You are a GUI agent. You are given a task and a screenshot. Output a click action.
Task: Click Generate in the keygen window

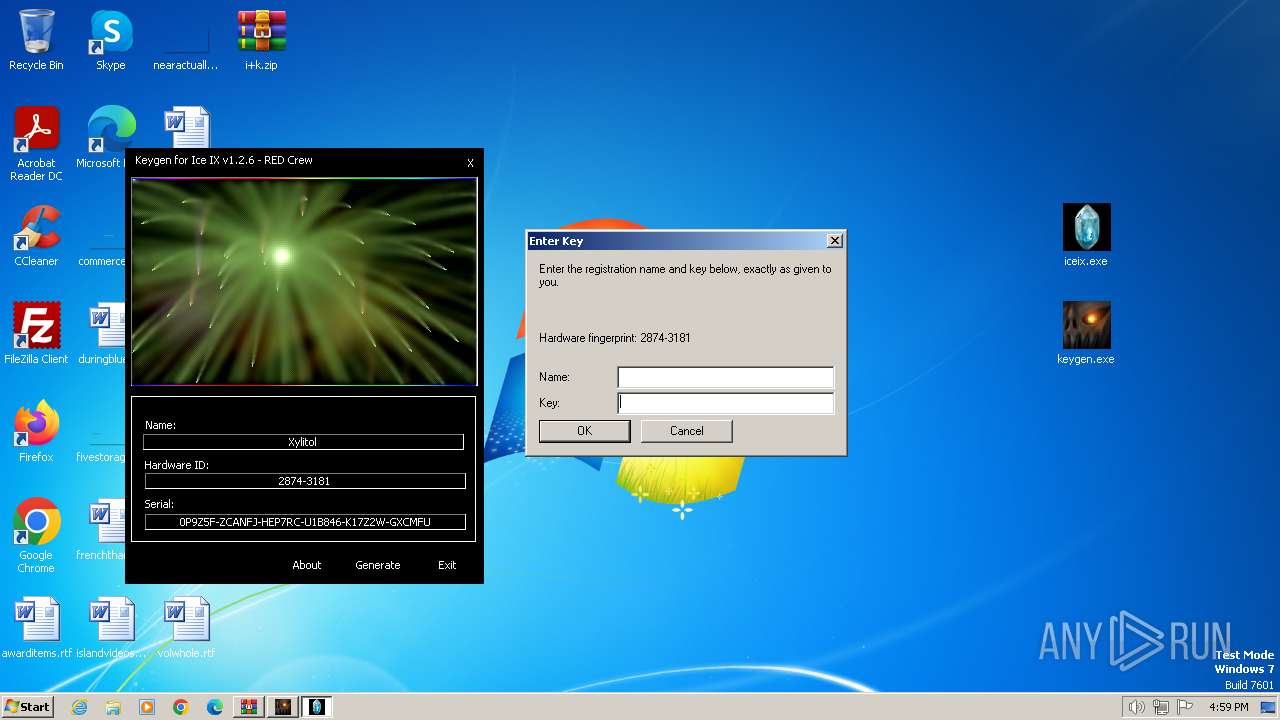377,565
